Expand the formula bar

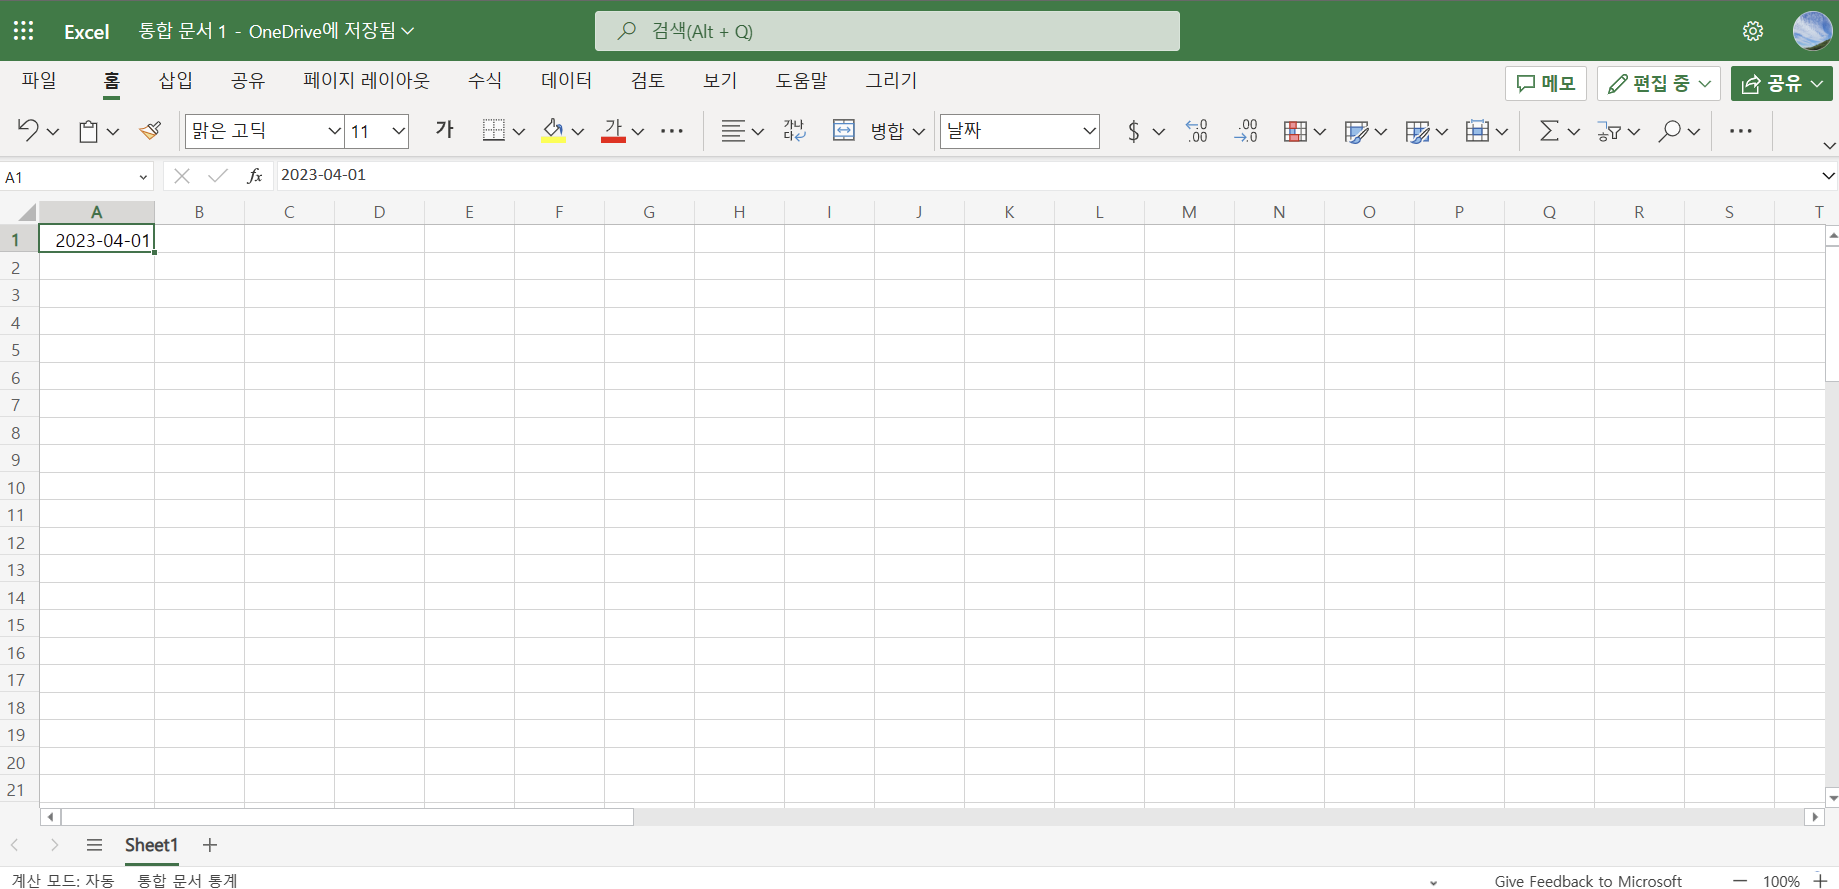[1828, 176]
